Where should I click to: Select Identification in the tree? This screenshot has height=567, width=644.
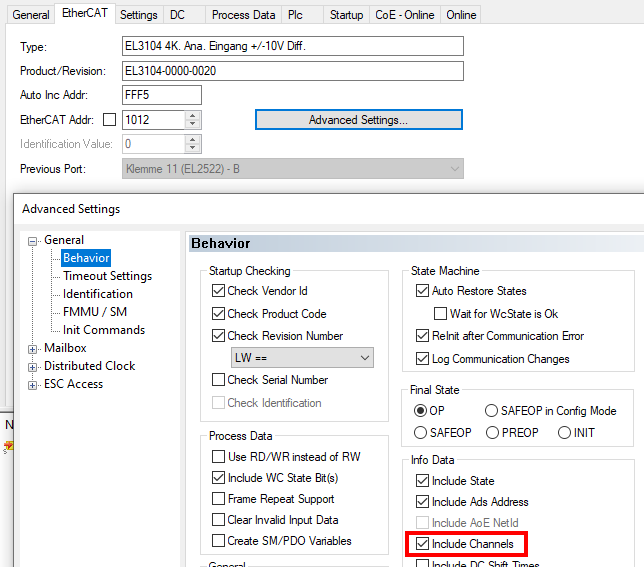click(98, 294)
